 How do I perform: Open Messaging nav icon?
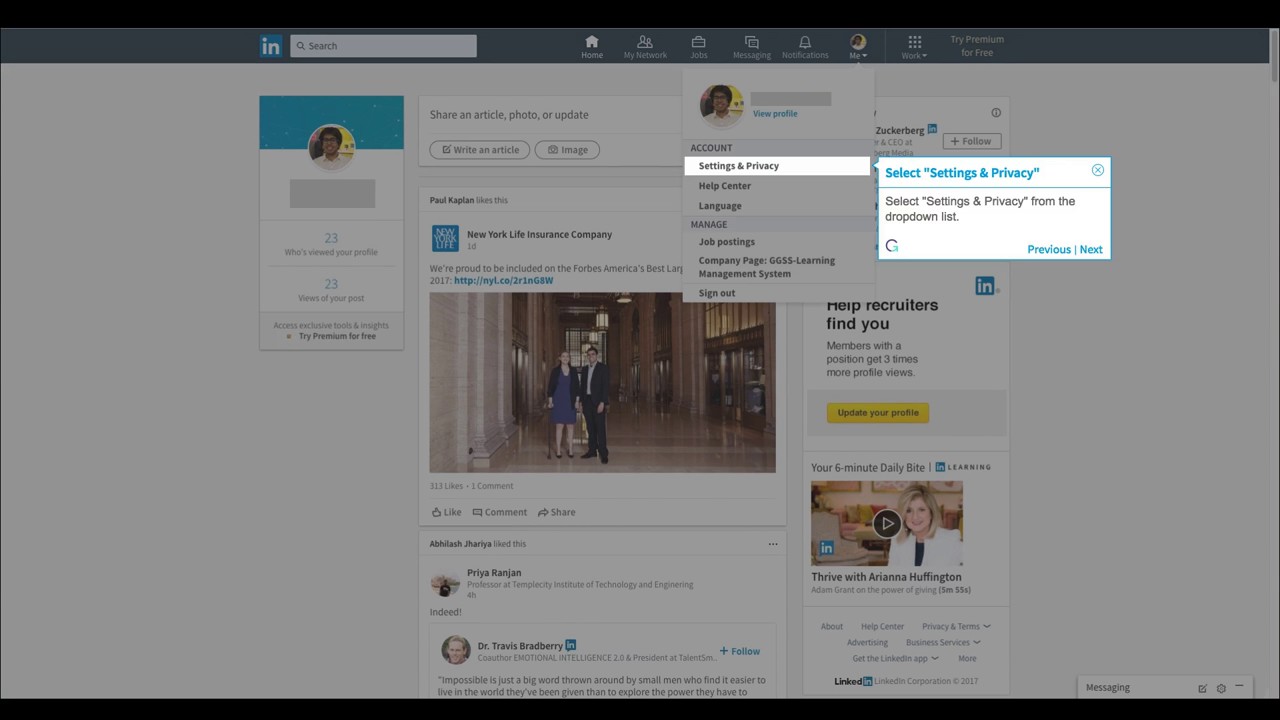[751, 46]
